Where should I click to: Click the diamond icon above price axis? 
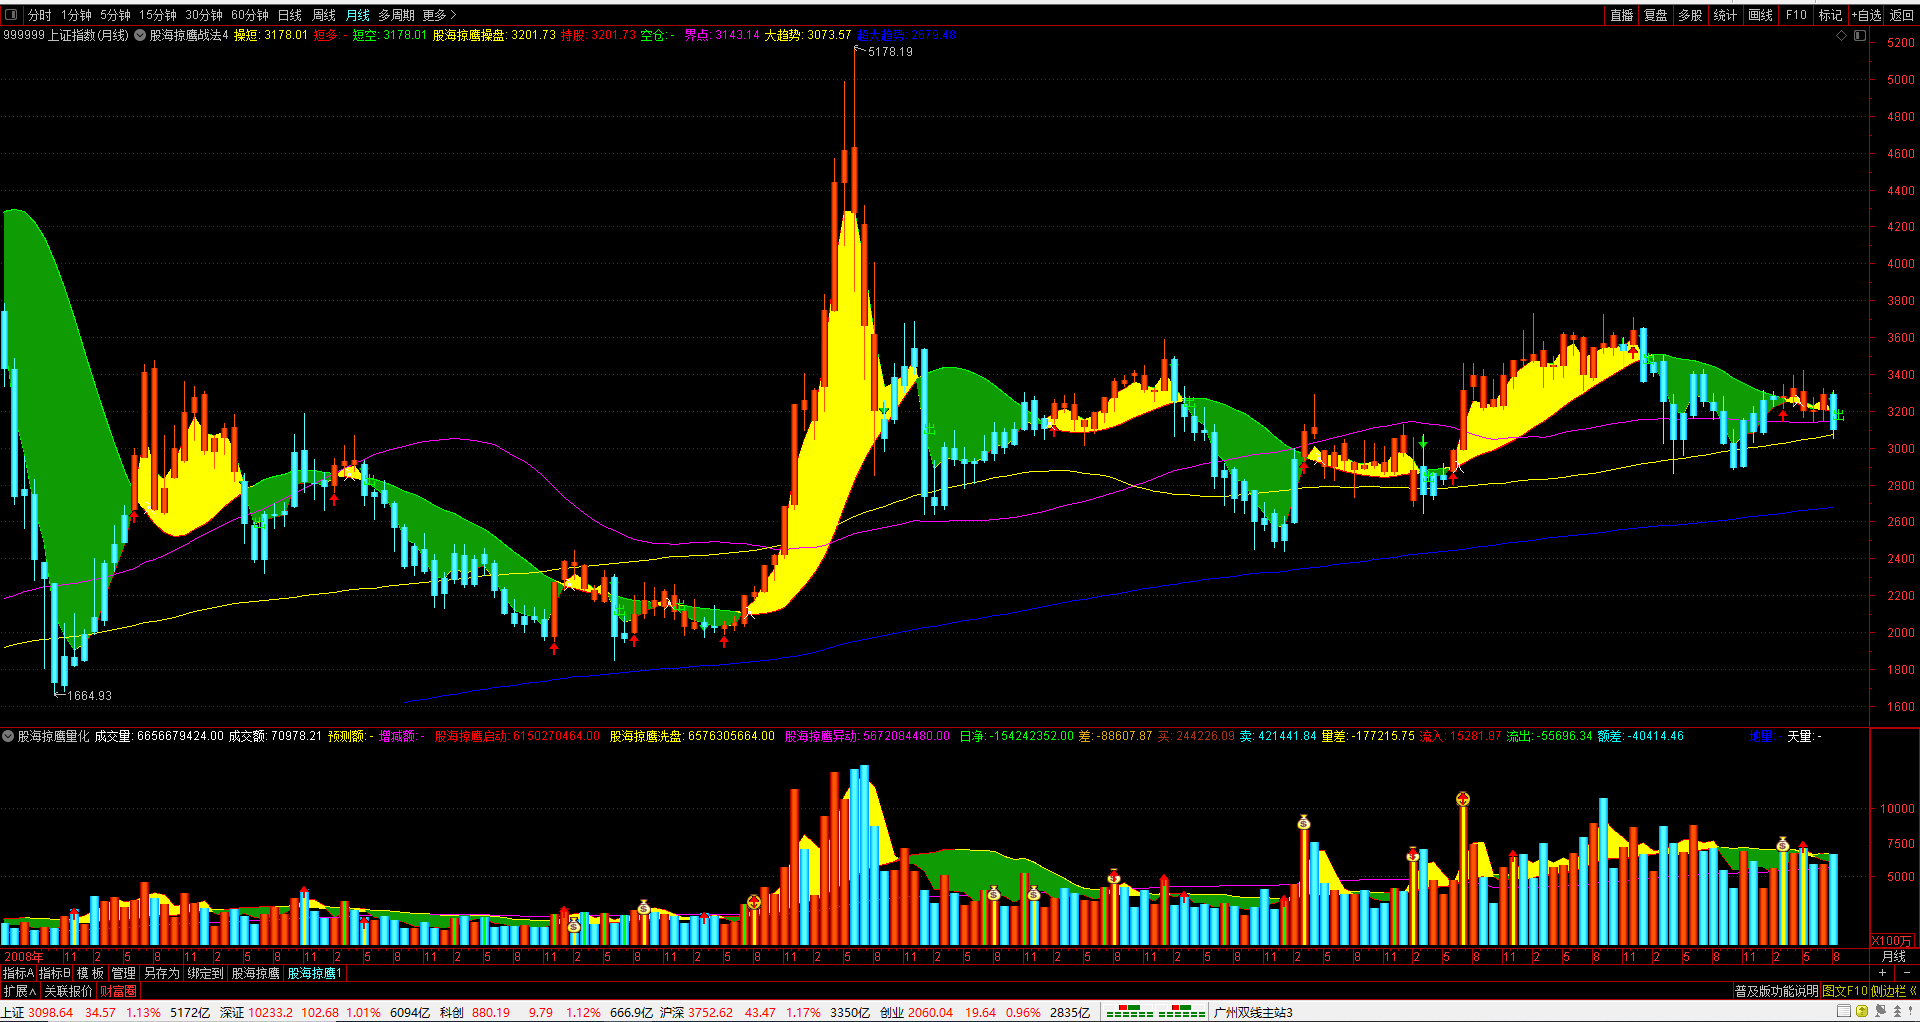1842,35
